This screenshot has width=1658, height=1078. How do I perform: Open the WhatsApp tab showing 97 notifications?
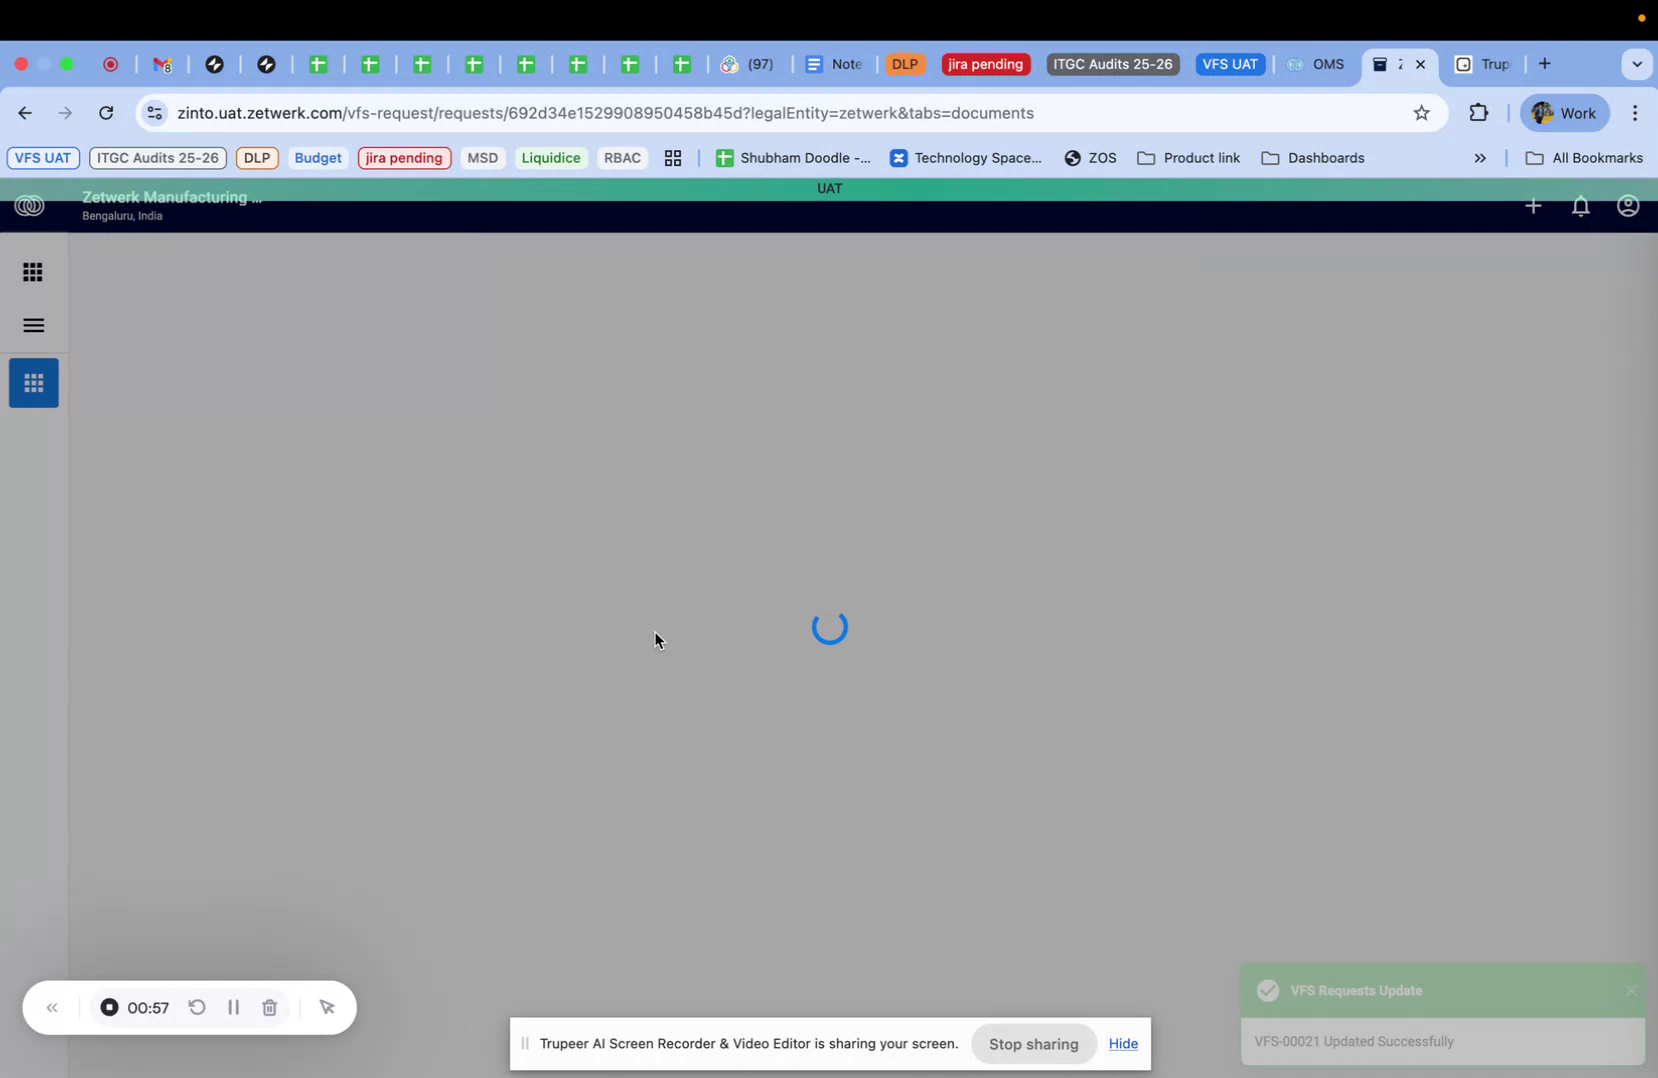[746, 64]
